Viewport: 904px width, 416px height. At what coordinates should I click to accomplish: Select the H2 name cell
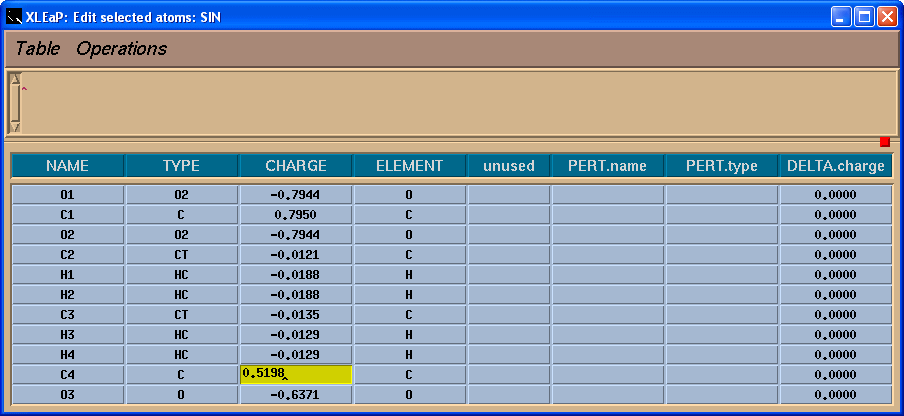click(67, 295)
